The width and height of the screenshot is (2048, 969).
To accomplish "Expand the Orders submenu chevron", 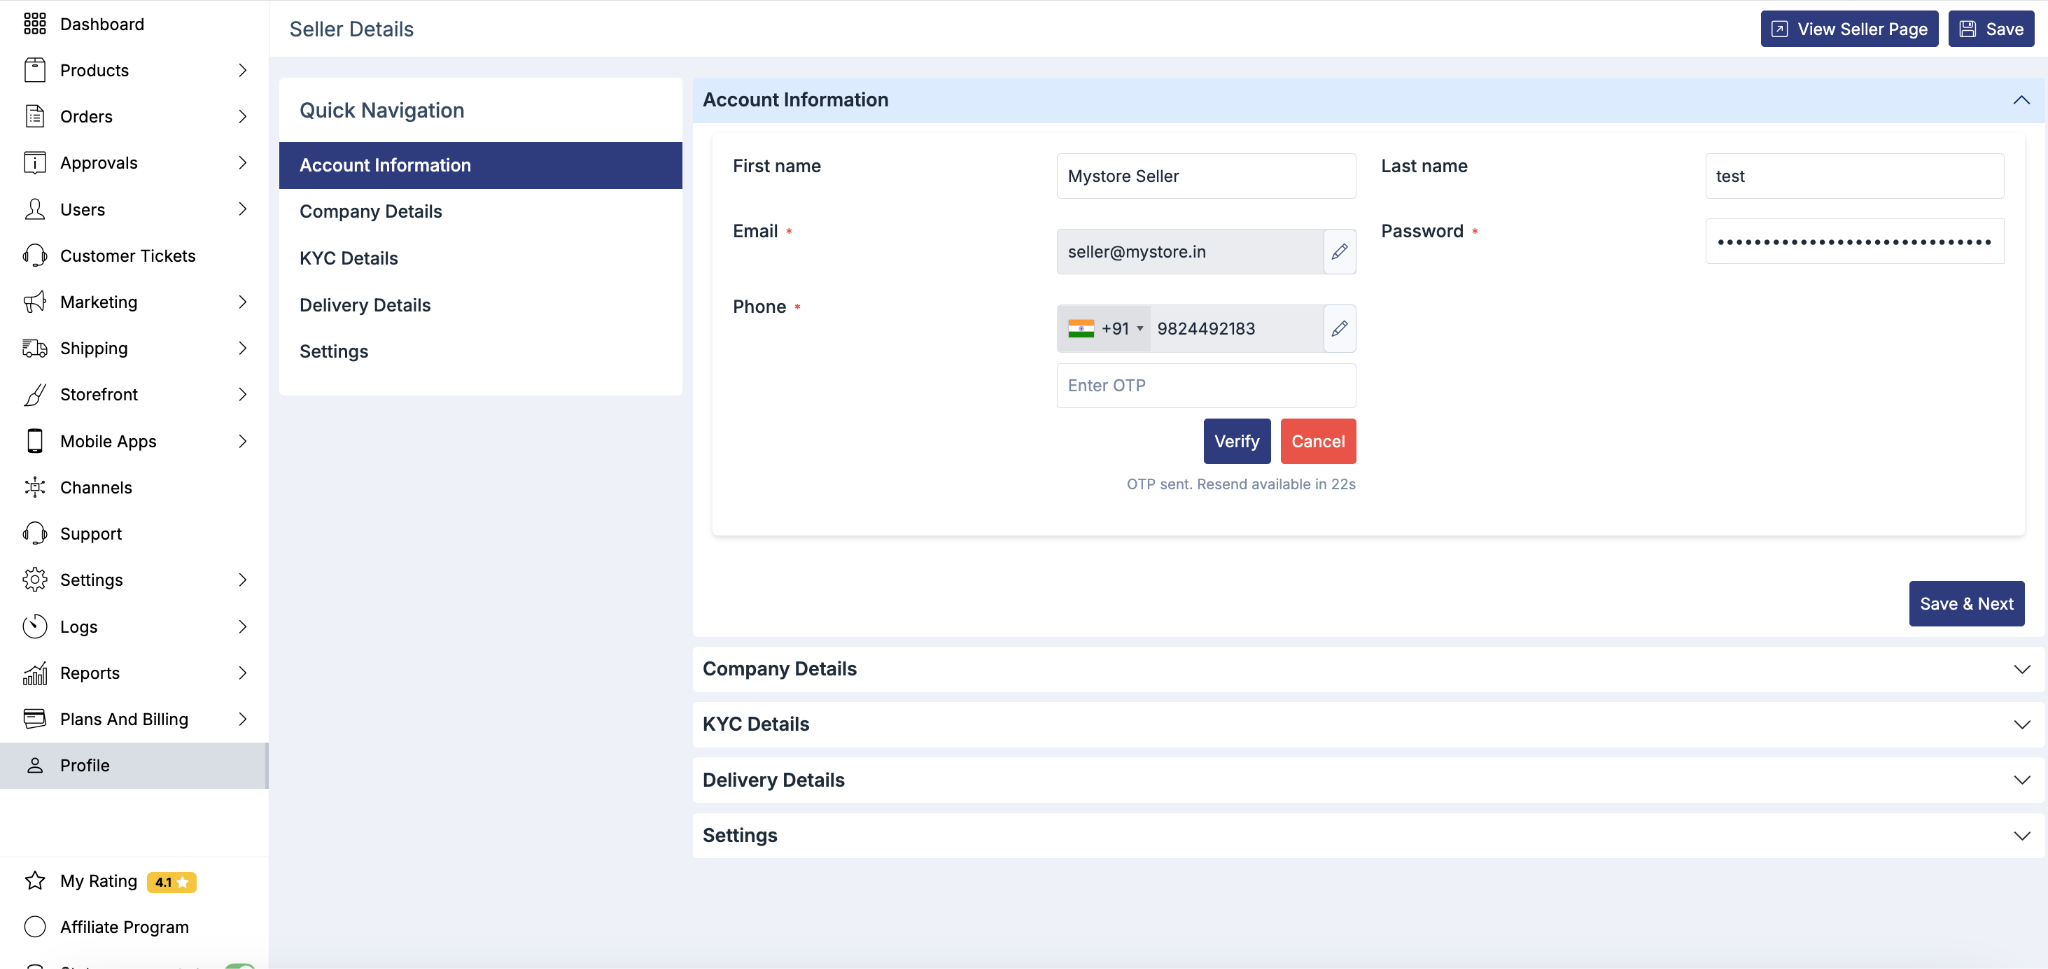I will click(242, 116).
